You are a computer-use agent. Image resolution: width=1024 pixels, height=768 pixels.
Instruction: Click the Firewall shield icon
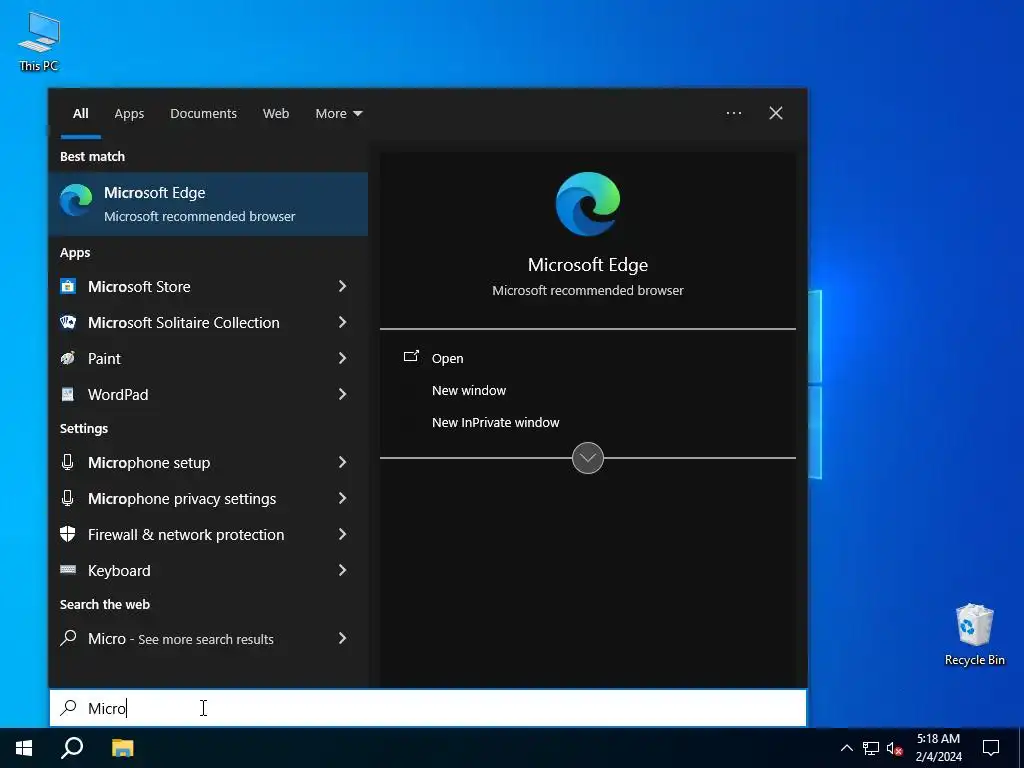point(68,534)
